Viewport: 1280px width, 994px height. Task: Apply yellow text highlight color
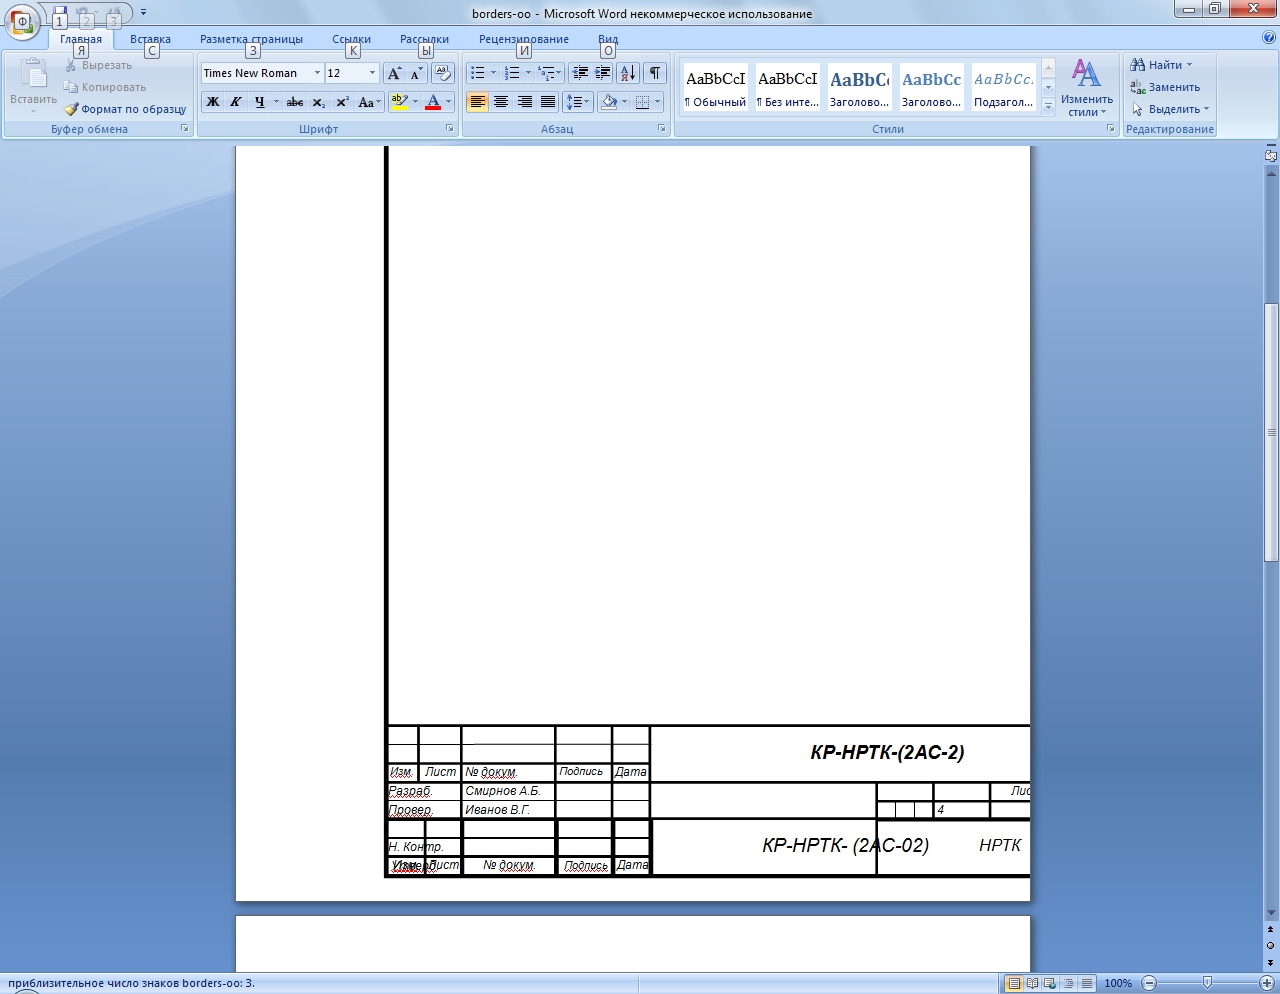(x=399, y=102)
